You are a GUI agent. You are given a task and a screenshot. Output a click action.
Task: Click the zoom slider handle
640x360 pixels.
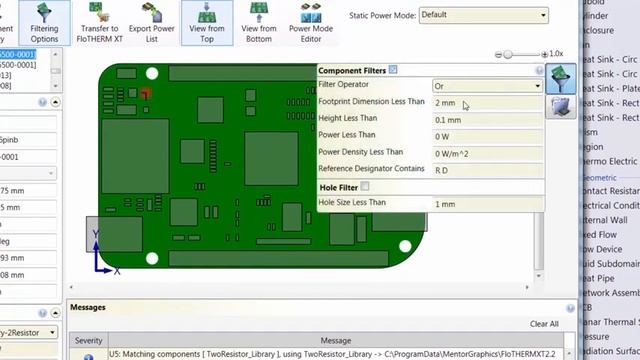click(507, 54)
